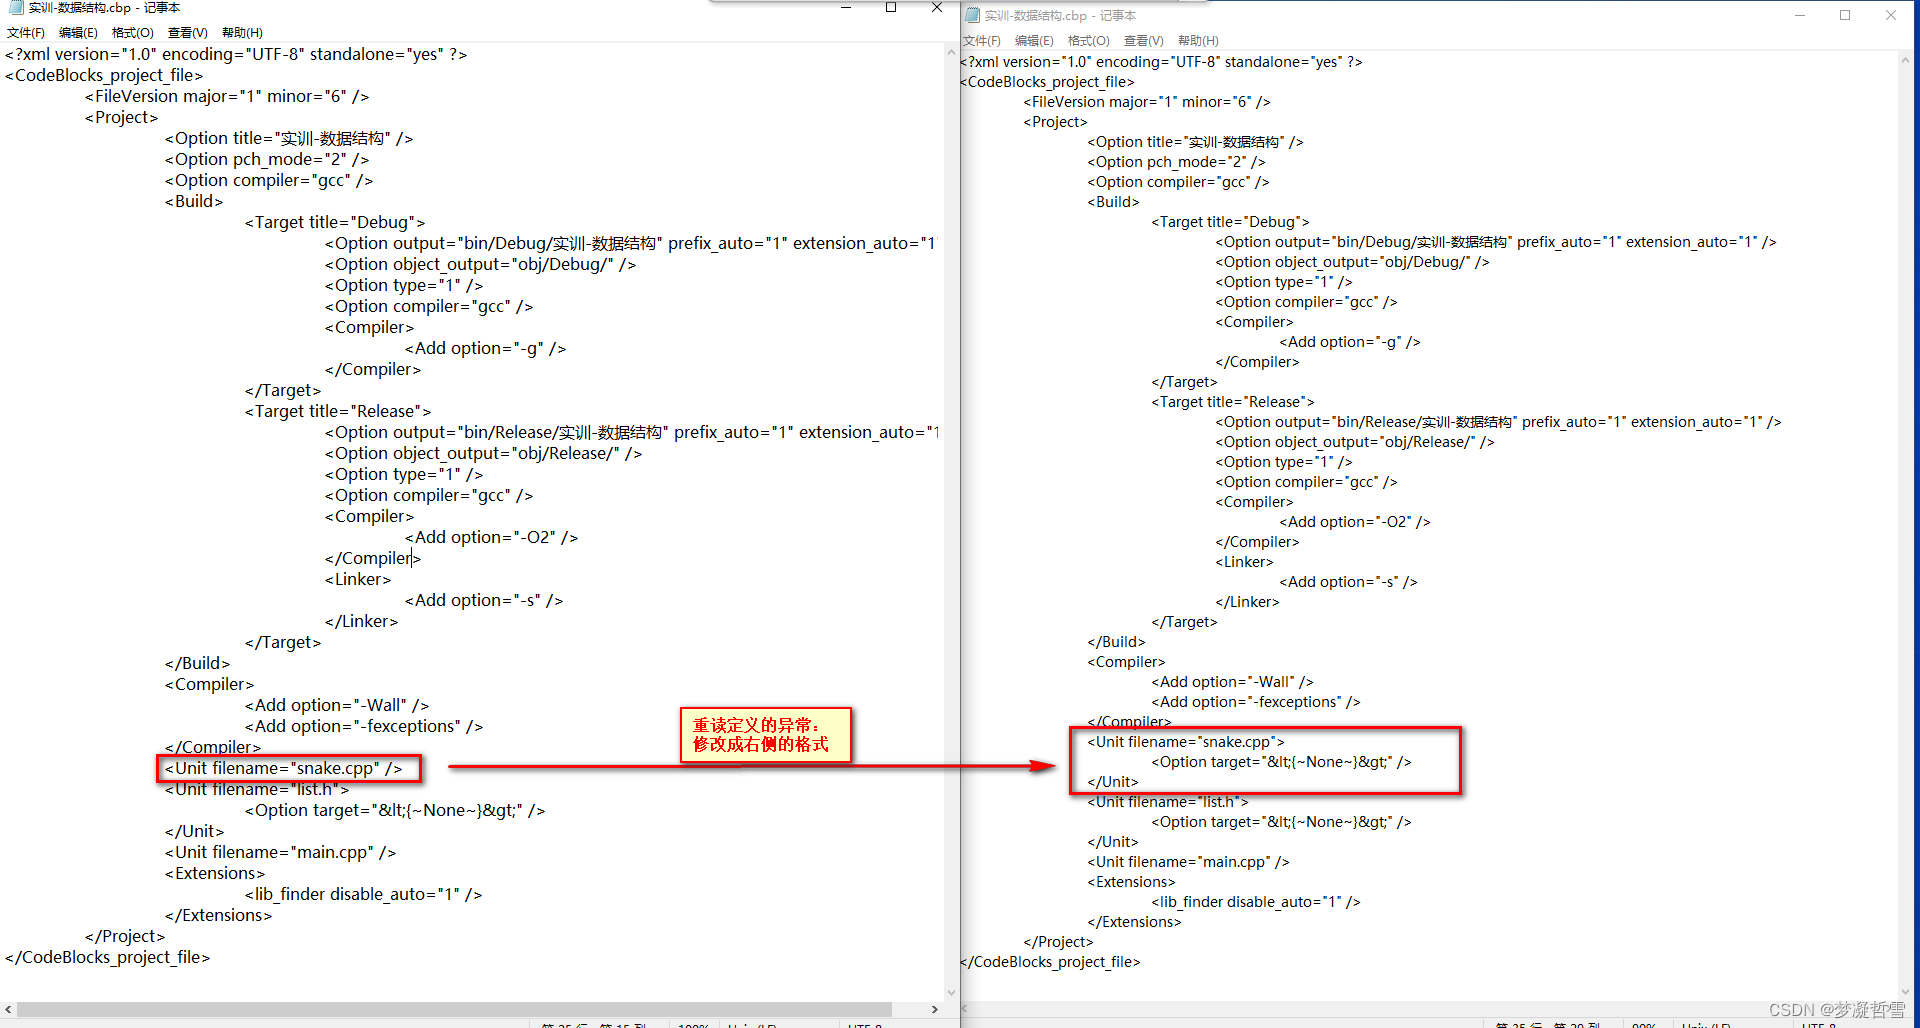
Task: Click Add option="-O2" line in right window
Action: (1355, 522)
